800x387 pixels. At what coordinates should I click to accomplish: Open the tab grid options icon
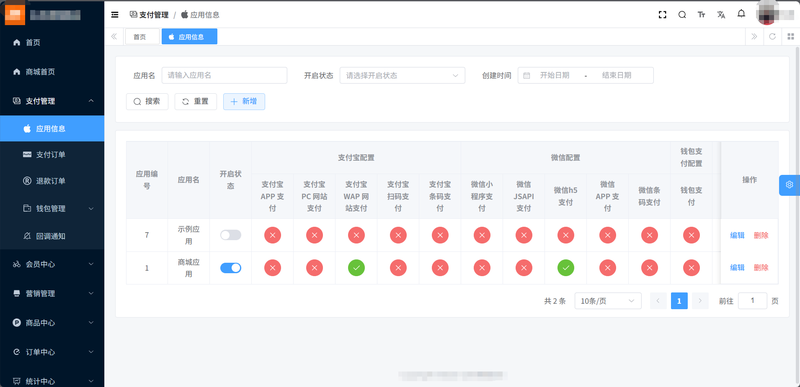pyautogui.click(x=791, y=36)
